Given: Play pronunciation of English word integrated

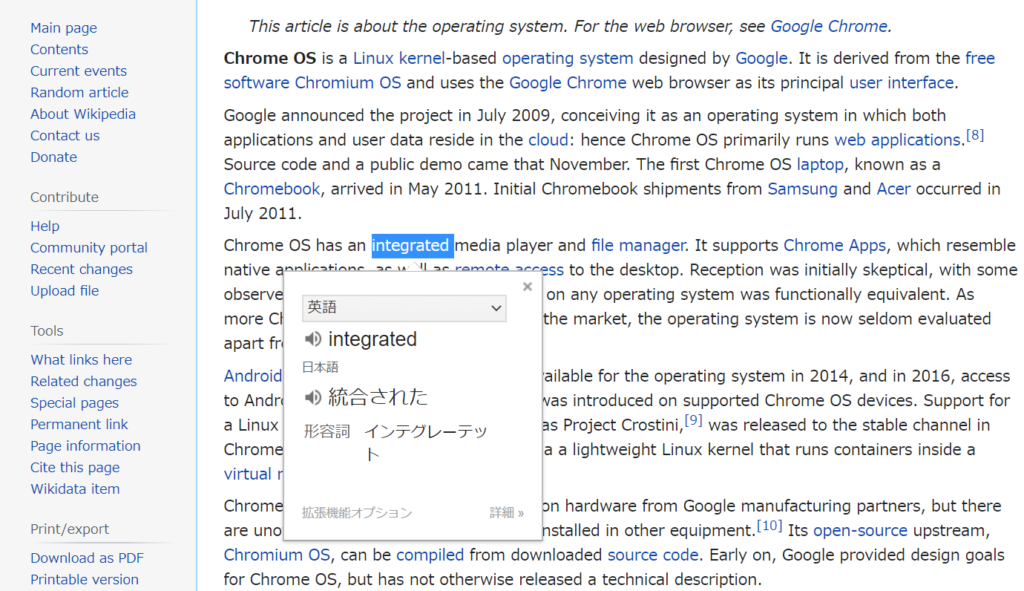Looking at the screenshot, I should [x=313, y=339].
